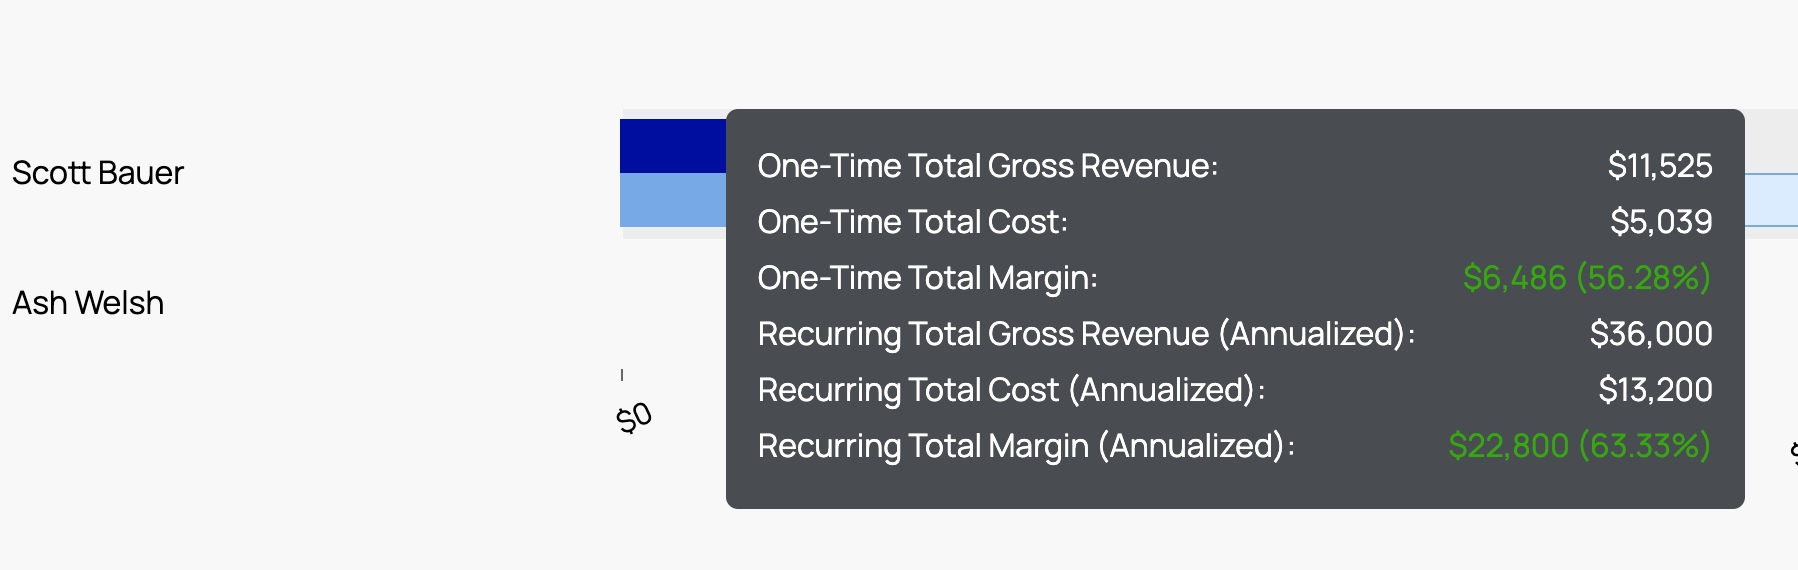This screenshot has height=570, width=1798.
Task: Select Scott Bauer's dark blue bar segment
Action: (672, 146)
